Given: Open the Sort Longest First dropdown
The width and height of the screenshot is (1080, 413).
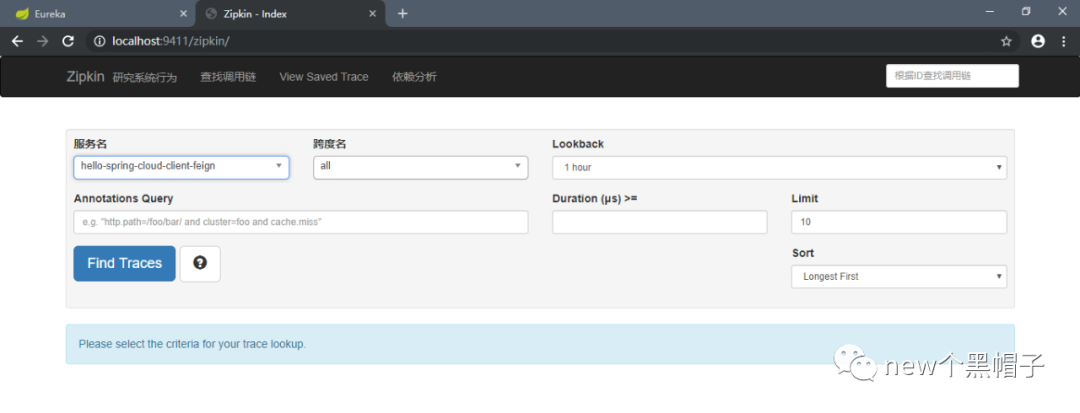Looking at the screenshot, I should point(899,277).
